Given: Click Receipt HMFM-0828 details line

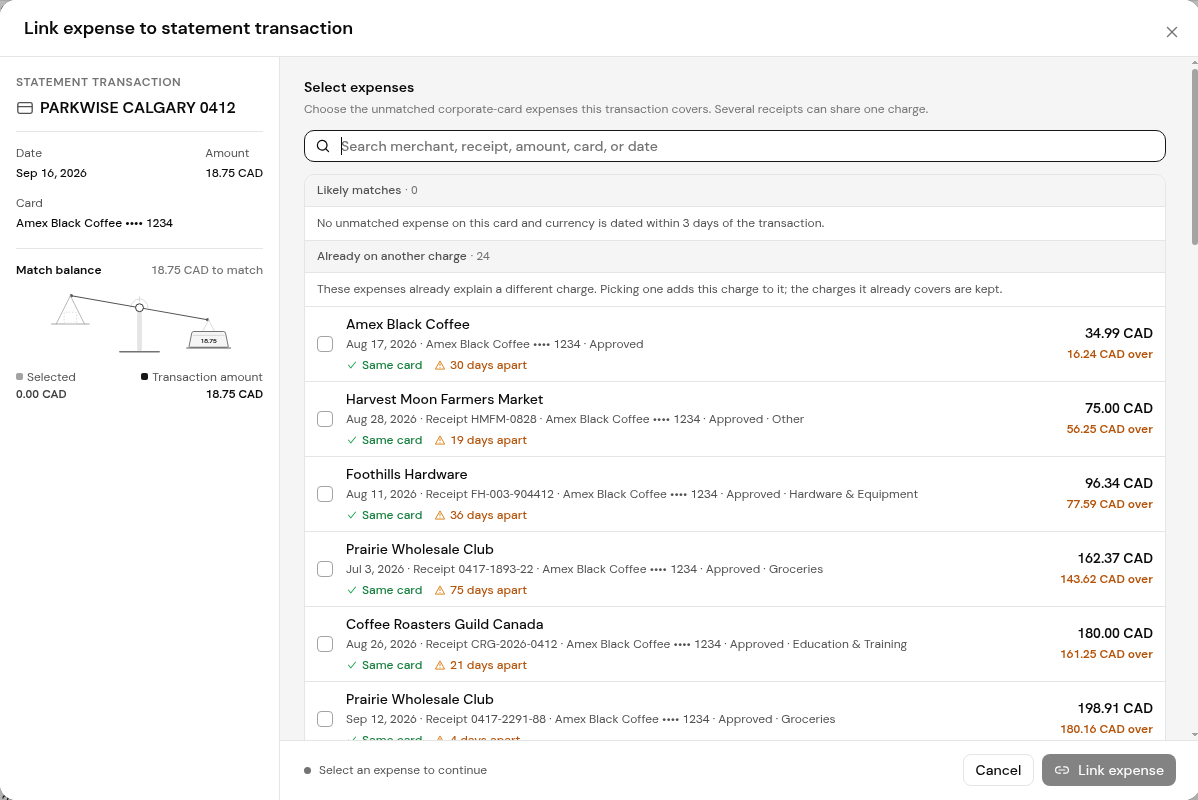Looking at the screenshot, I should [x=575, y=419].
